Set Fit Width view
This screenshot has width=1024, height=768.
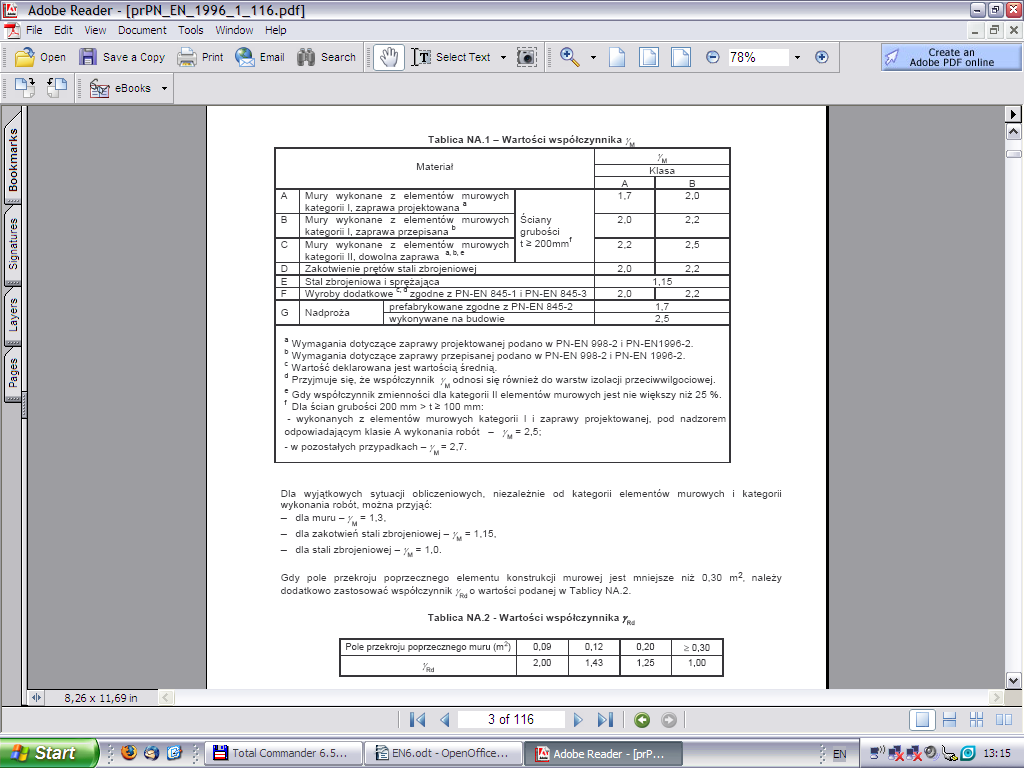[x=680, y=57]
